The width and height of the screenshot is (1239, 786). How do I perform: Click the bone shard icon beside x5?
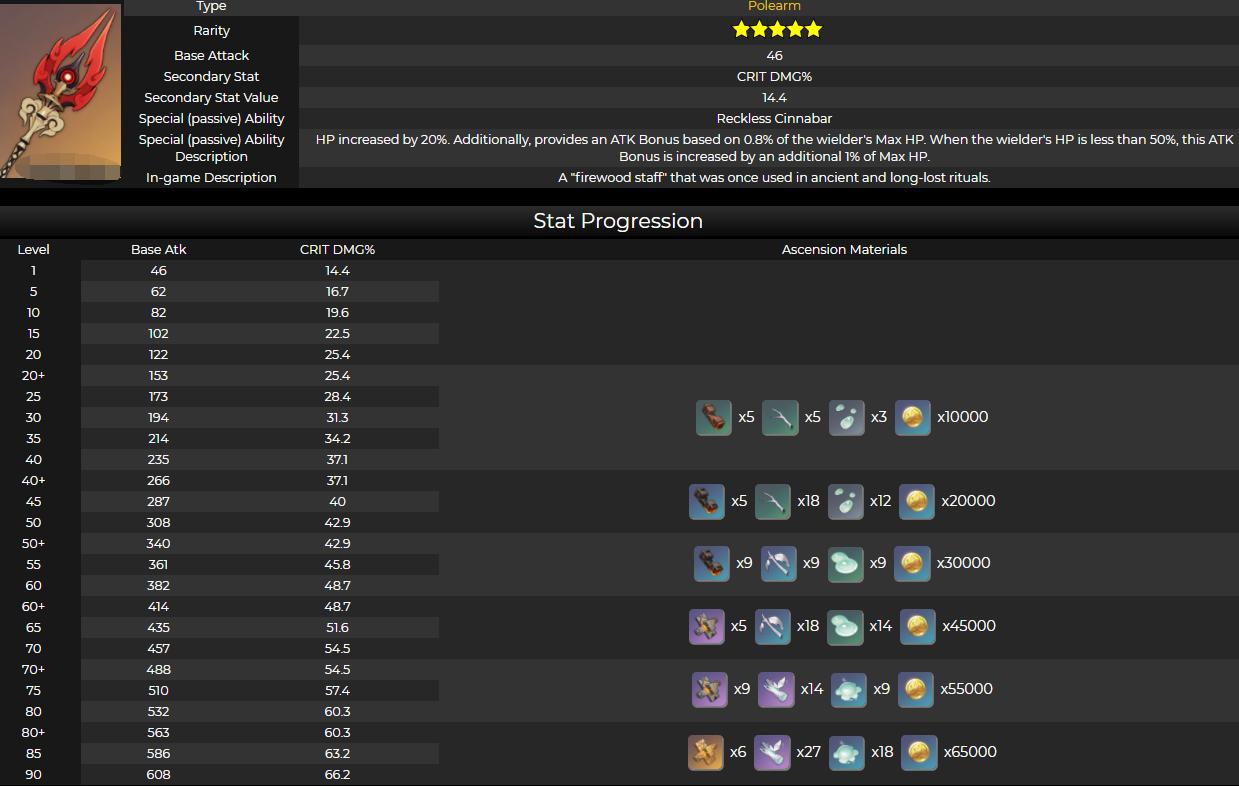click(780, 417)
